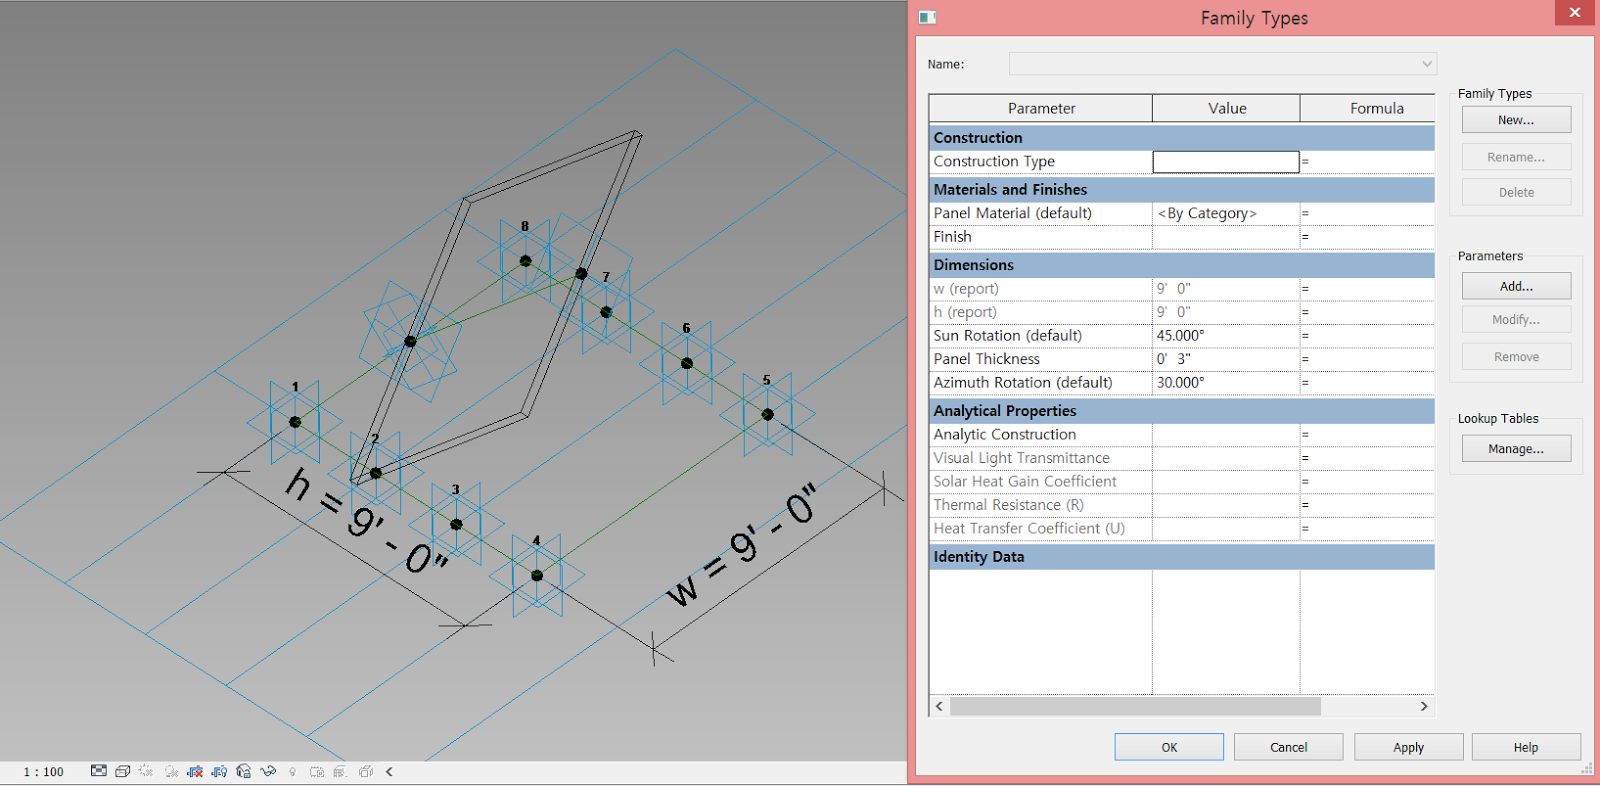Select the h (report) parameter row
Image resolution: width=1600 pixels, height=786 pixels.
point(1182,312)
